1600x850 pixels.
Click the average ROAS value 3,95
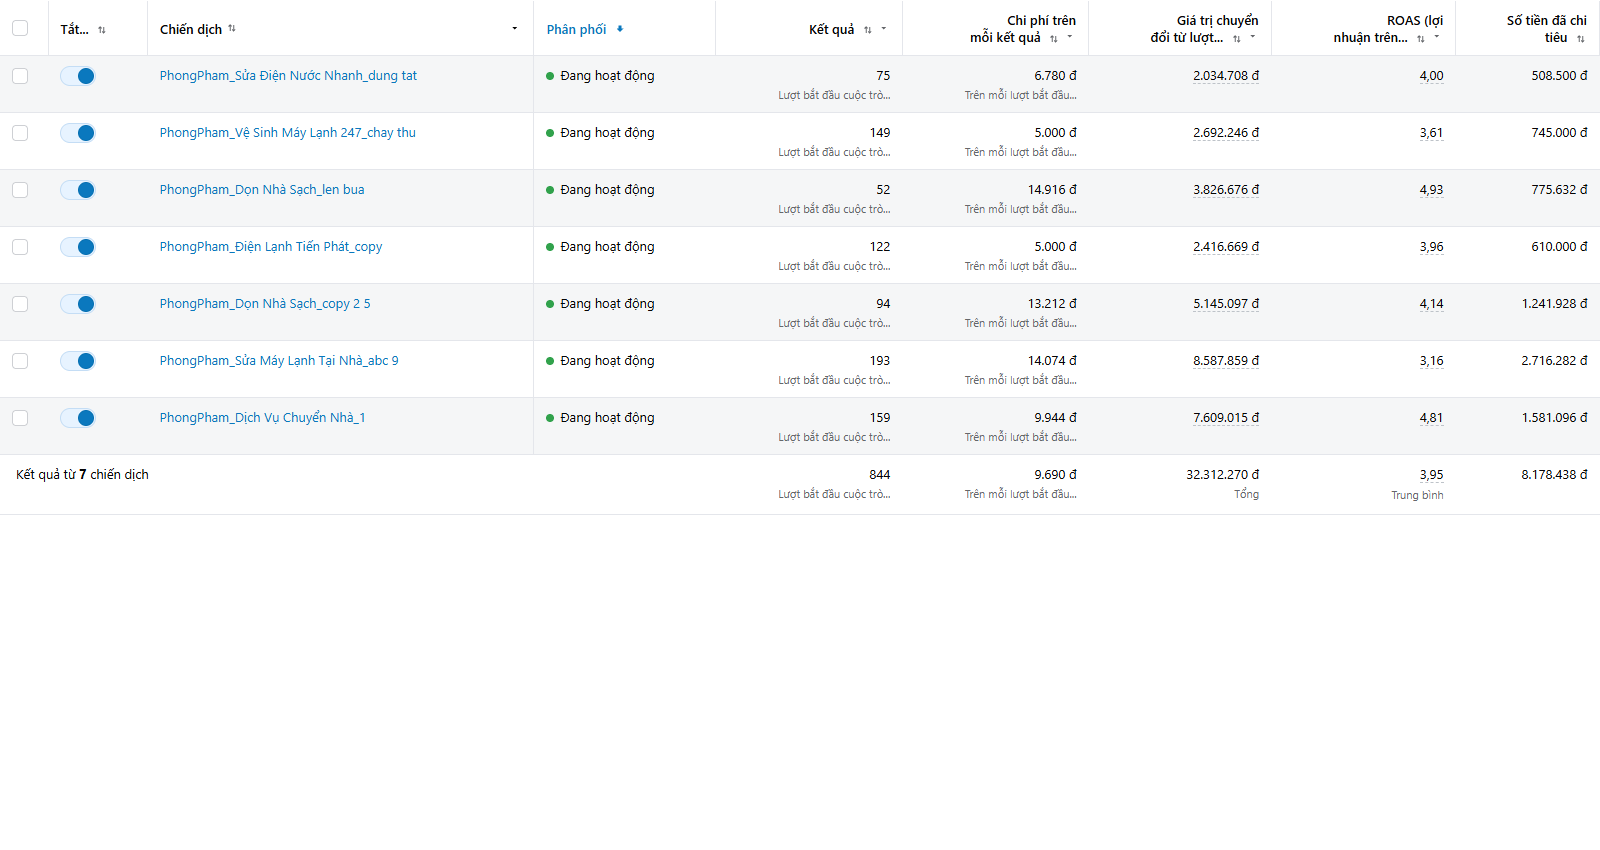pyautogui.click(x=1431, y=475)
